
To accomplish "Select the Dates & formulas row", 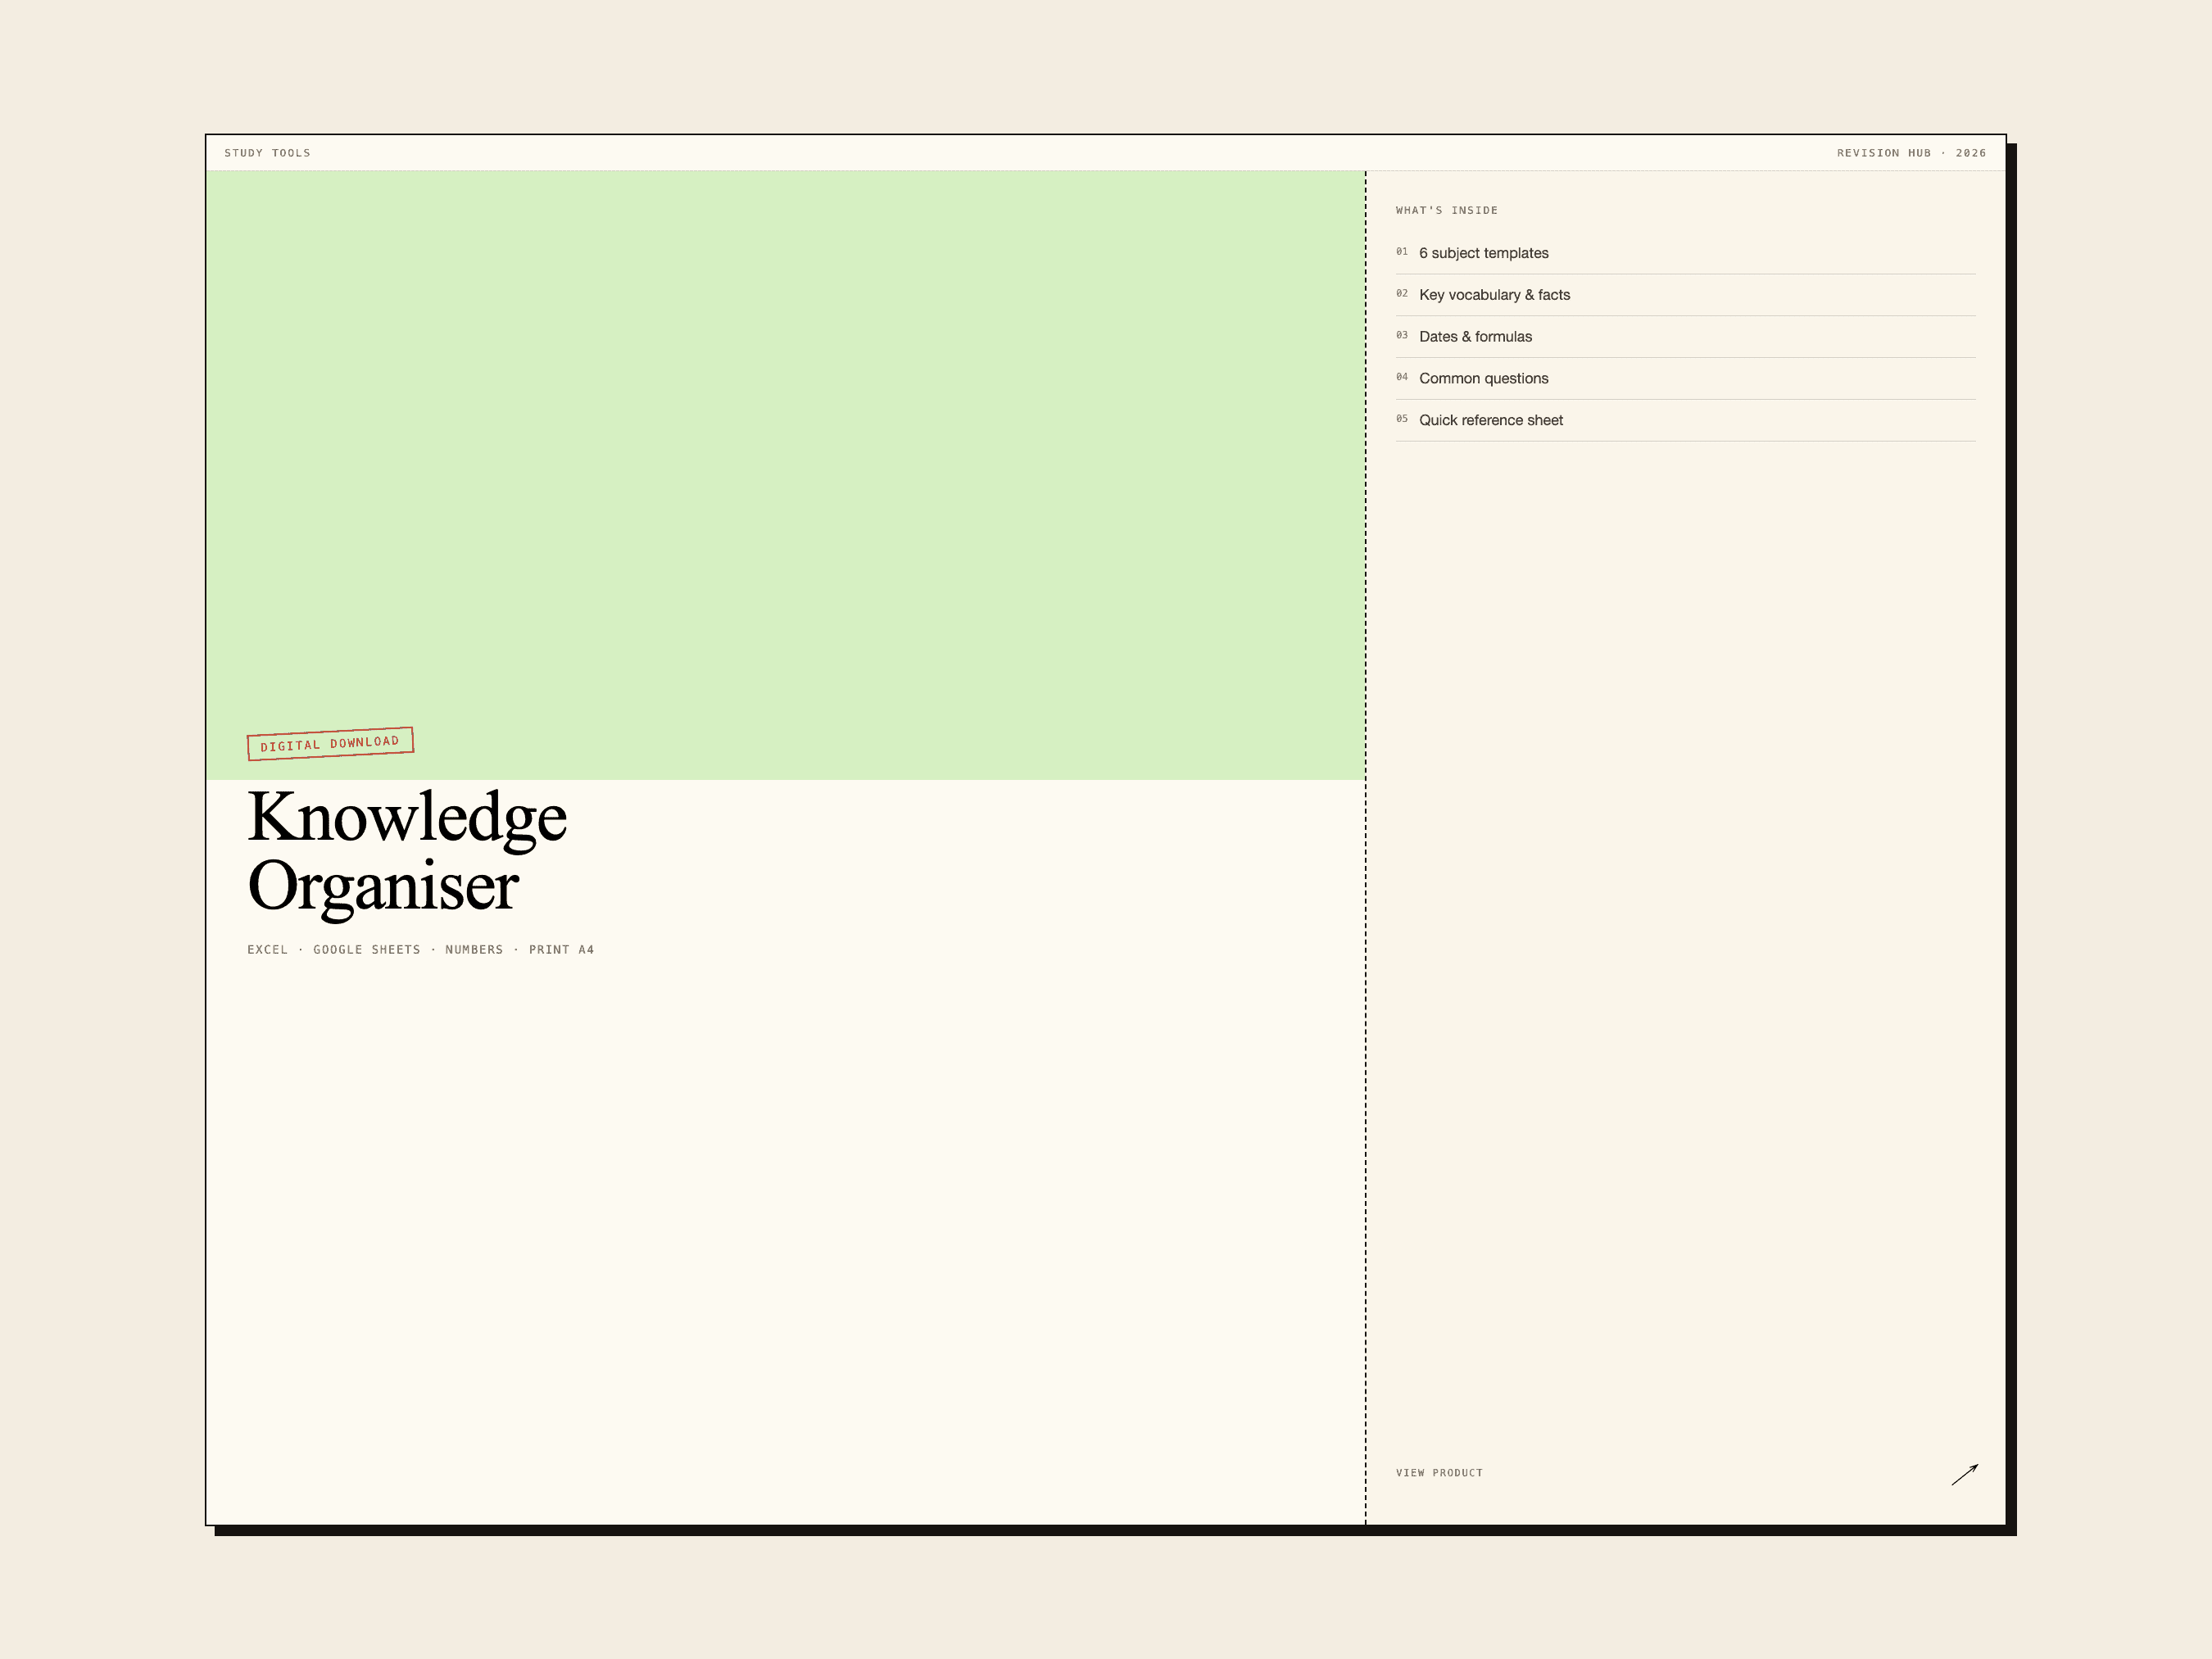I will tap(1685, 337).
